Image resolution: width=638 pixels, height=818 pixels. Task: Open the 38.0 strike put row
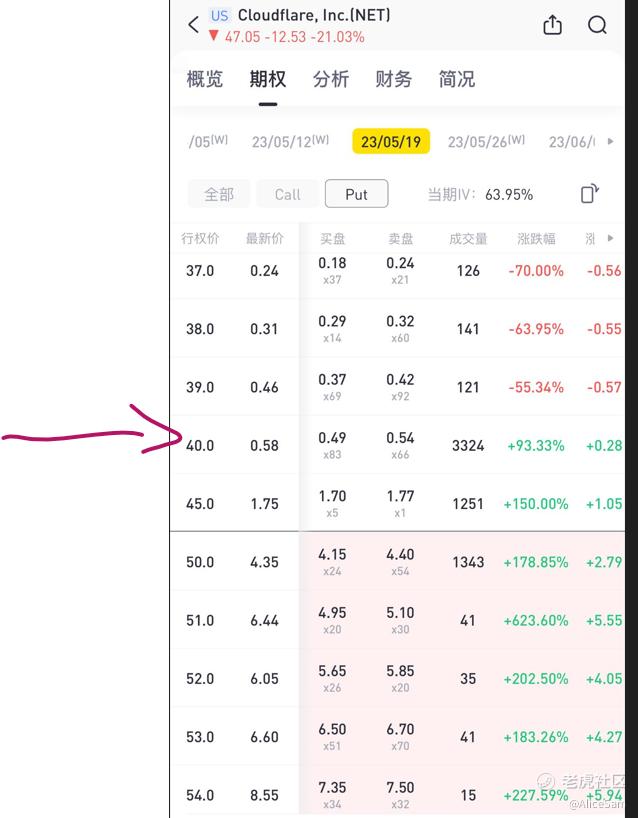pyautogui.click(x=397, y=329)
